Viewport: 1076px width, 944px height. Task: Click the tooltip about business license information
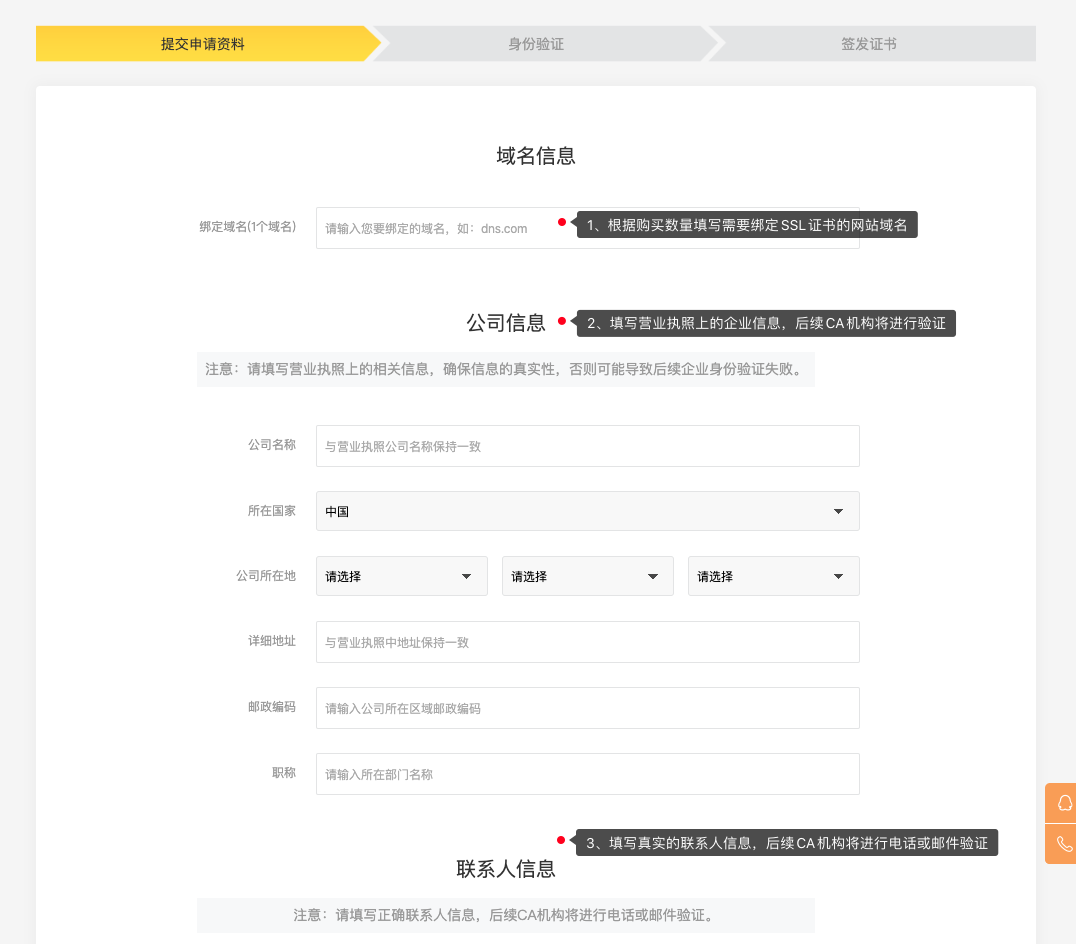coord(766,323)
